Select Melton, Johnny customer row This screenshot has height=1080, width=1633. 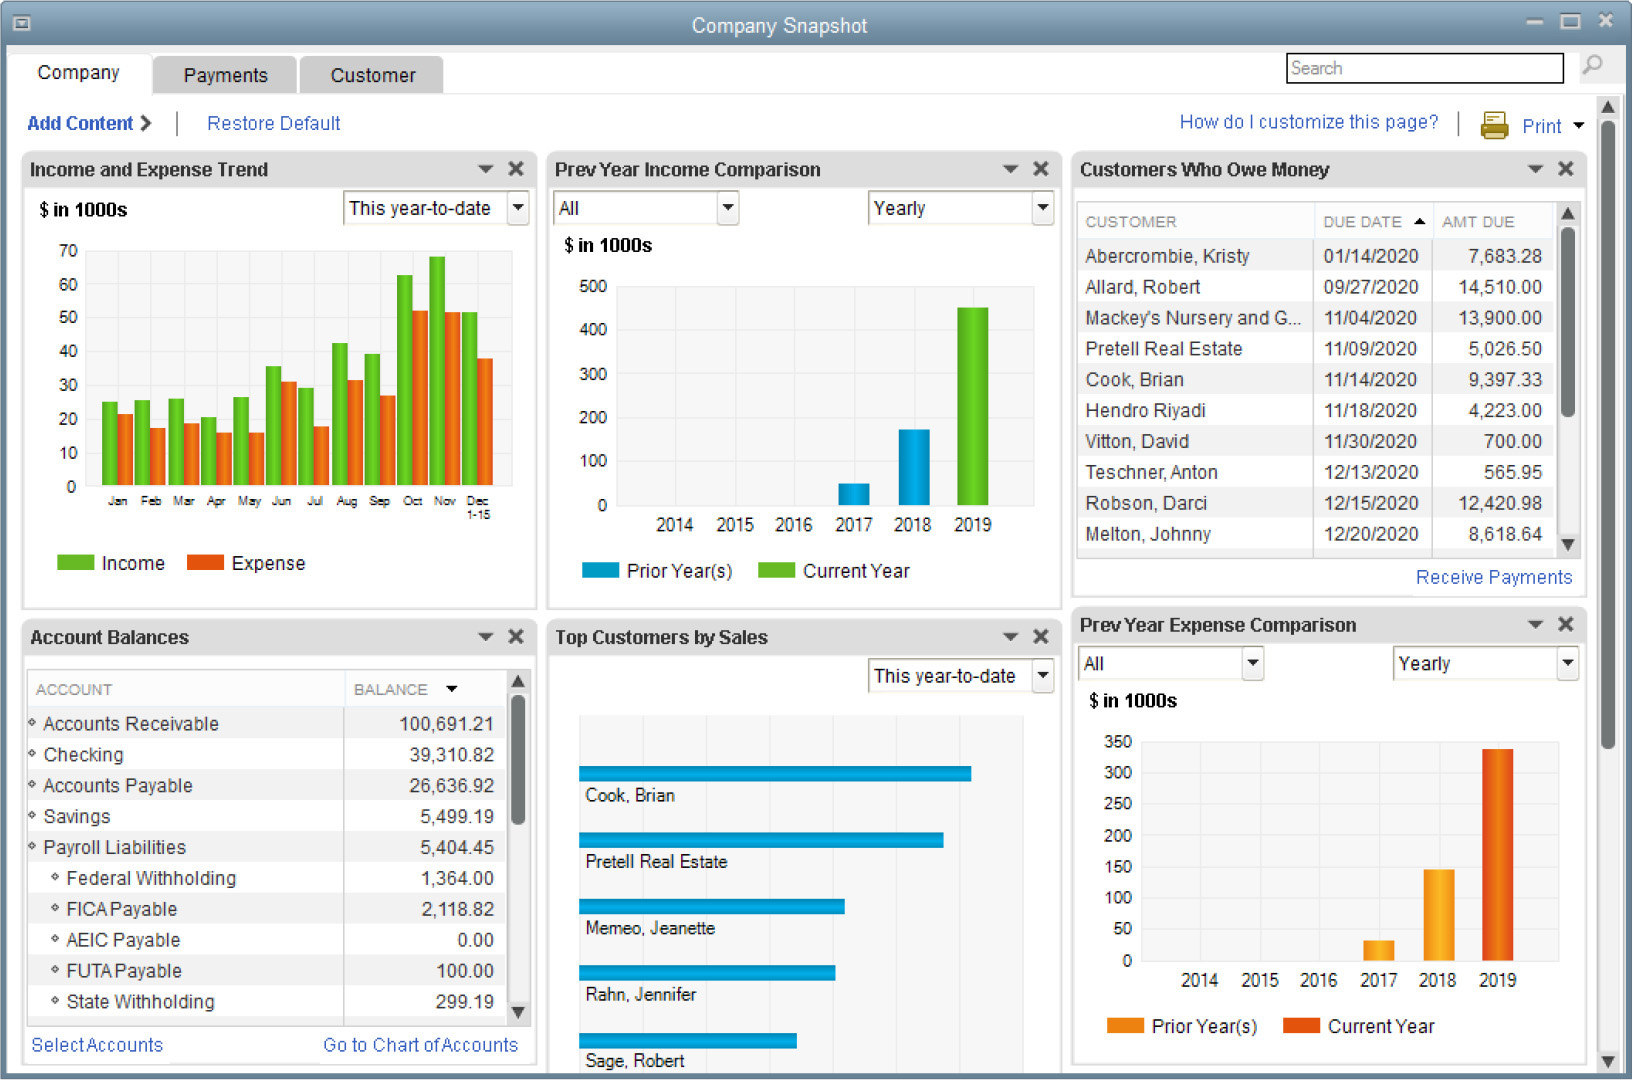pos(1314,534)
